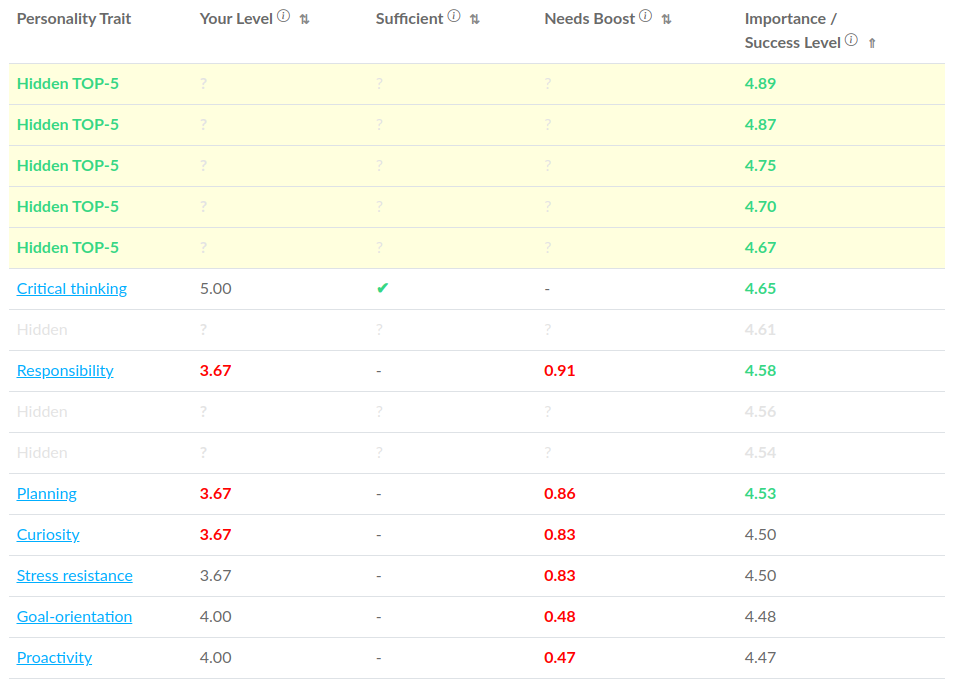Sort the table by Sufficient column

[474, 18]
